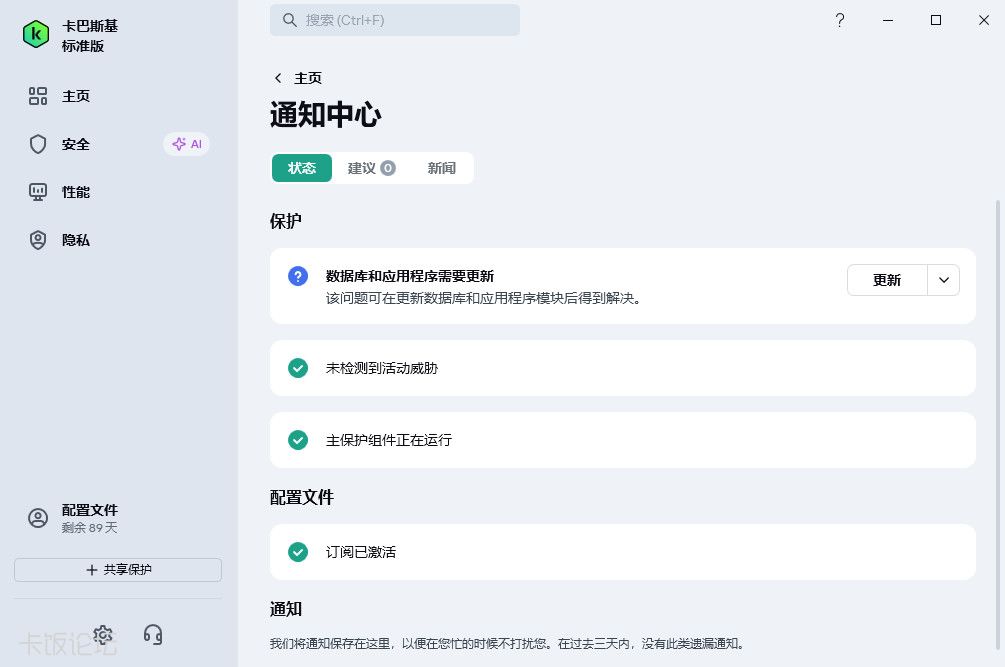
Task: Focus the 搜索 (Ctrl+F) search field
Action: pyautogui.click(x=395, y=21)
